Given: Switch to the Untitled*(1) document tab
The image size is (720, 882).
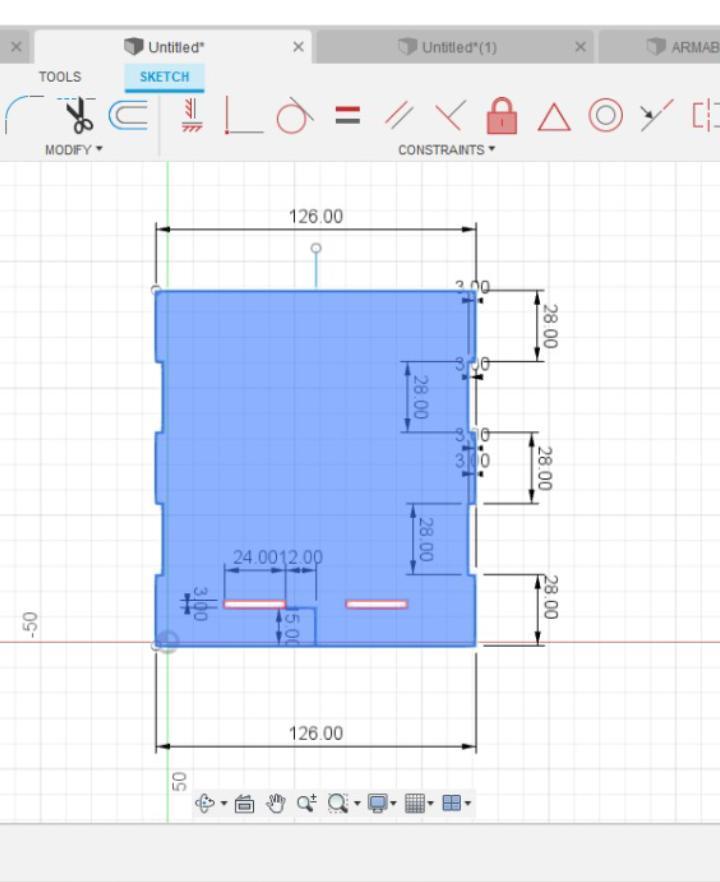Looking at the screenshot, I should [454, 47].
